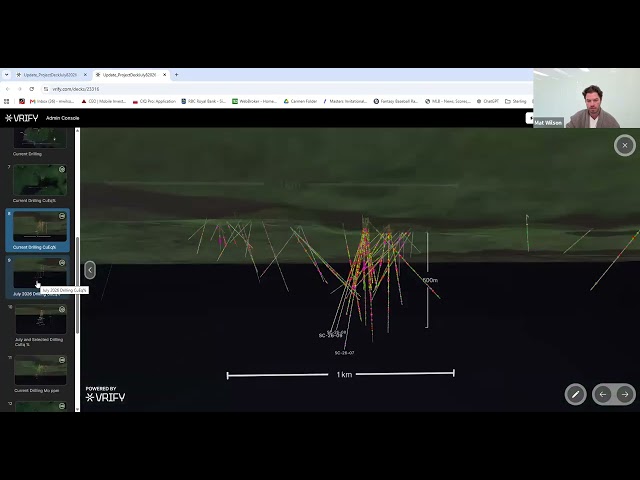
Task: Open the apps grid in bookmarks bar
Action: point(7,101)
